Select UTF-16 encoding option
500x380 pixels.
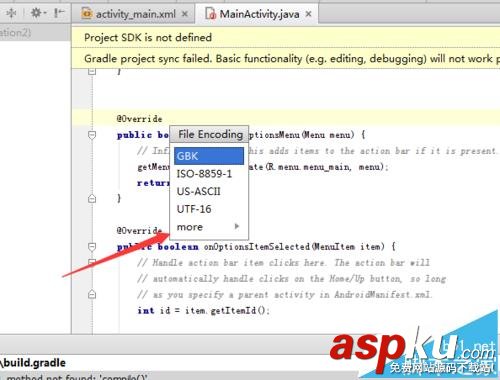point(209,209)
